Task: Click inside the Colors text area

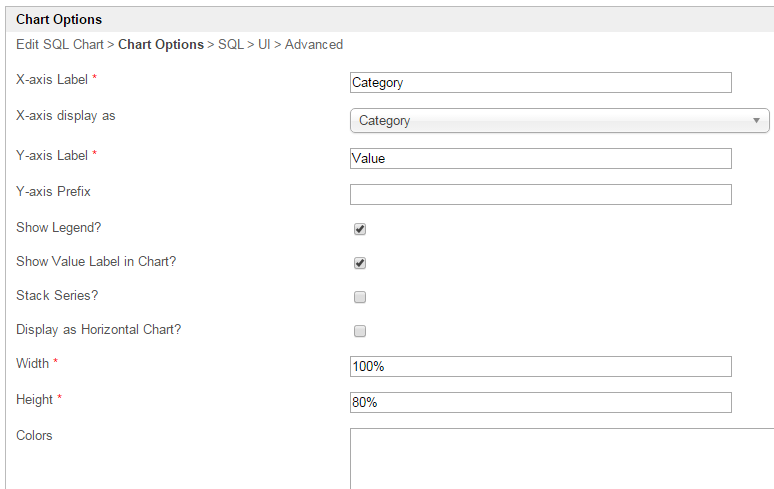Action: point(560,458)
